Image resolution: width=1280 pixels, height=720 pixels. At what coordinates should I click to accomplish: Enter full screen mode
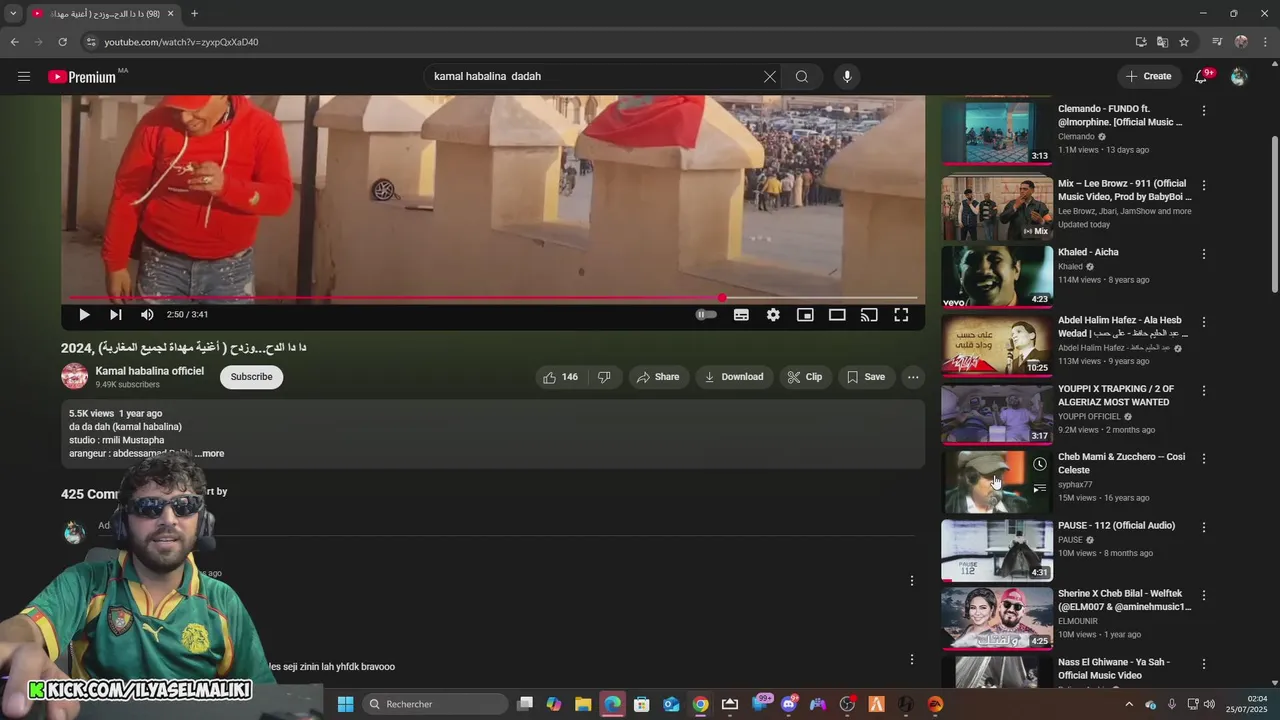(x=901, y=314)
